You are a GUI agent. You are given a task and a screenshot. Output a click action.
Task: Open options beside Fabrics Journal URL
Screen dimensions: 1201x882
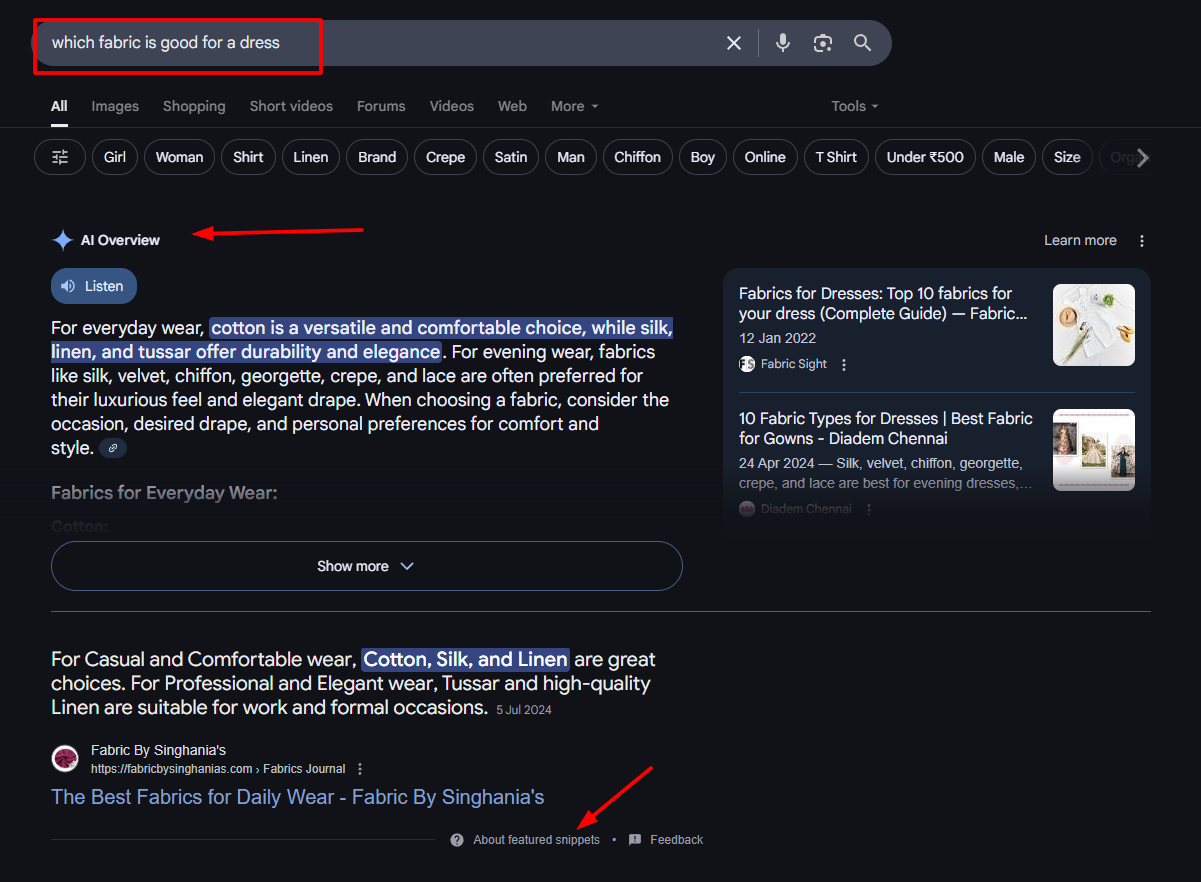(360, 769)
